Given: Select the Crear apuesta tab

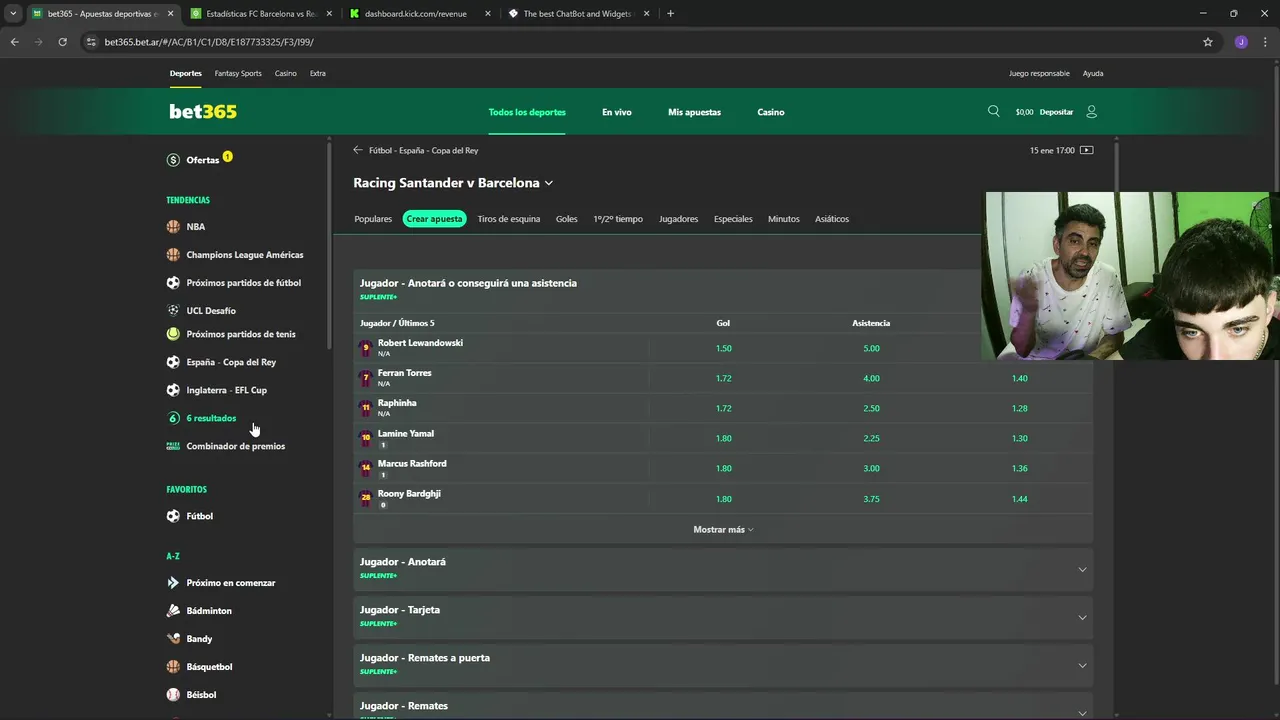Looking at the screenshot, I should tap(435, 219).
